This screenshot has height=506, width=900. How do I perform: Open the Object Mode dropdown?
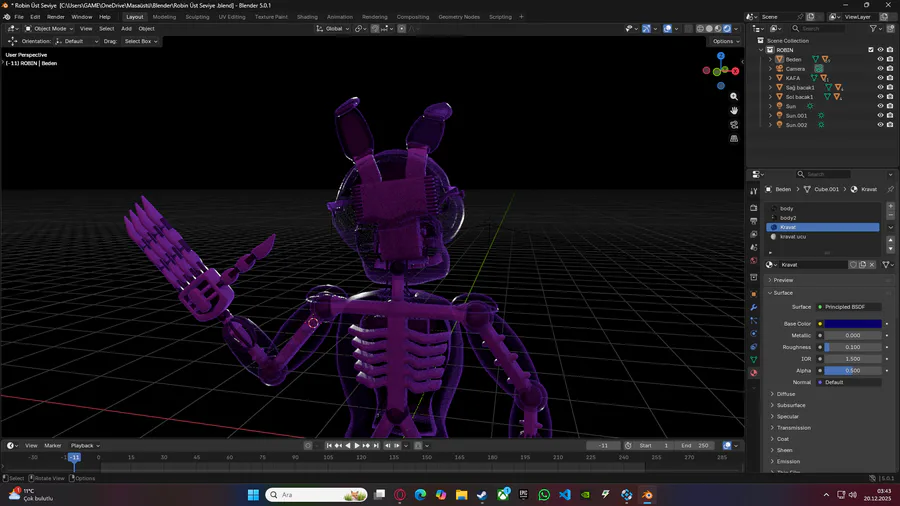coord(49,29)
